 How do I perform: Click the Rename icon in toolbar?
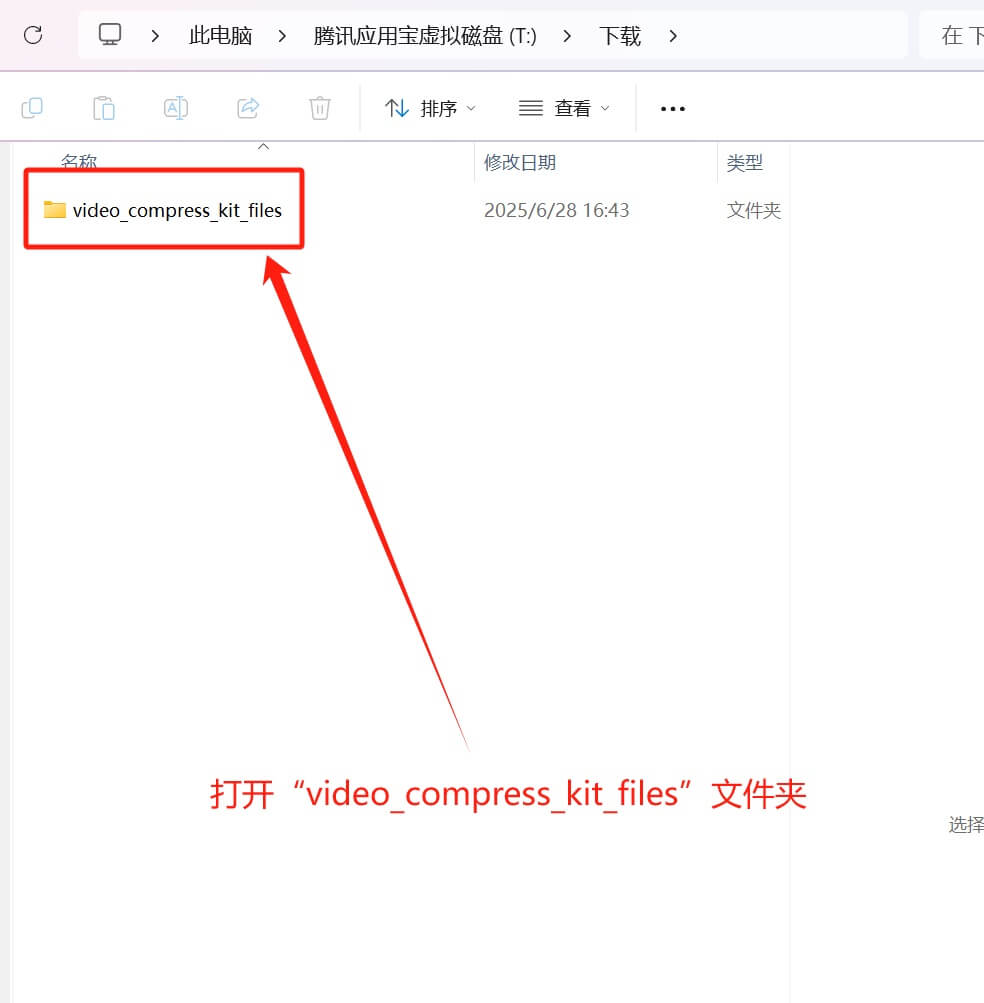tap(176, 108)
